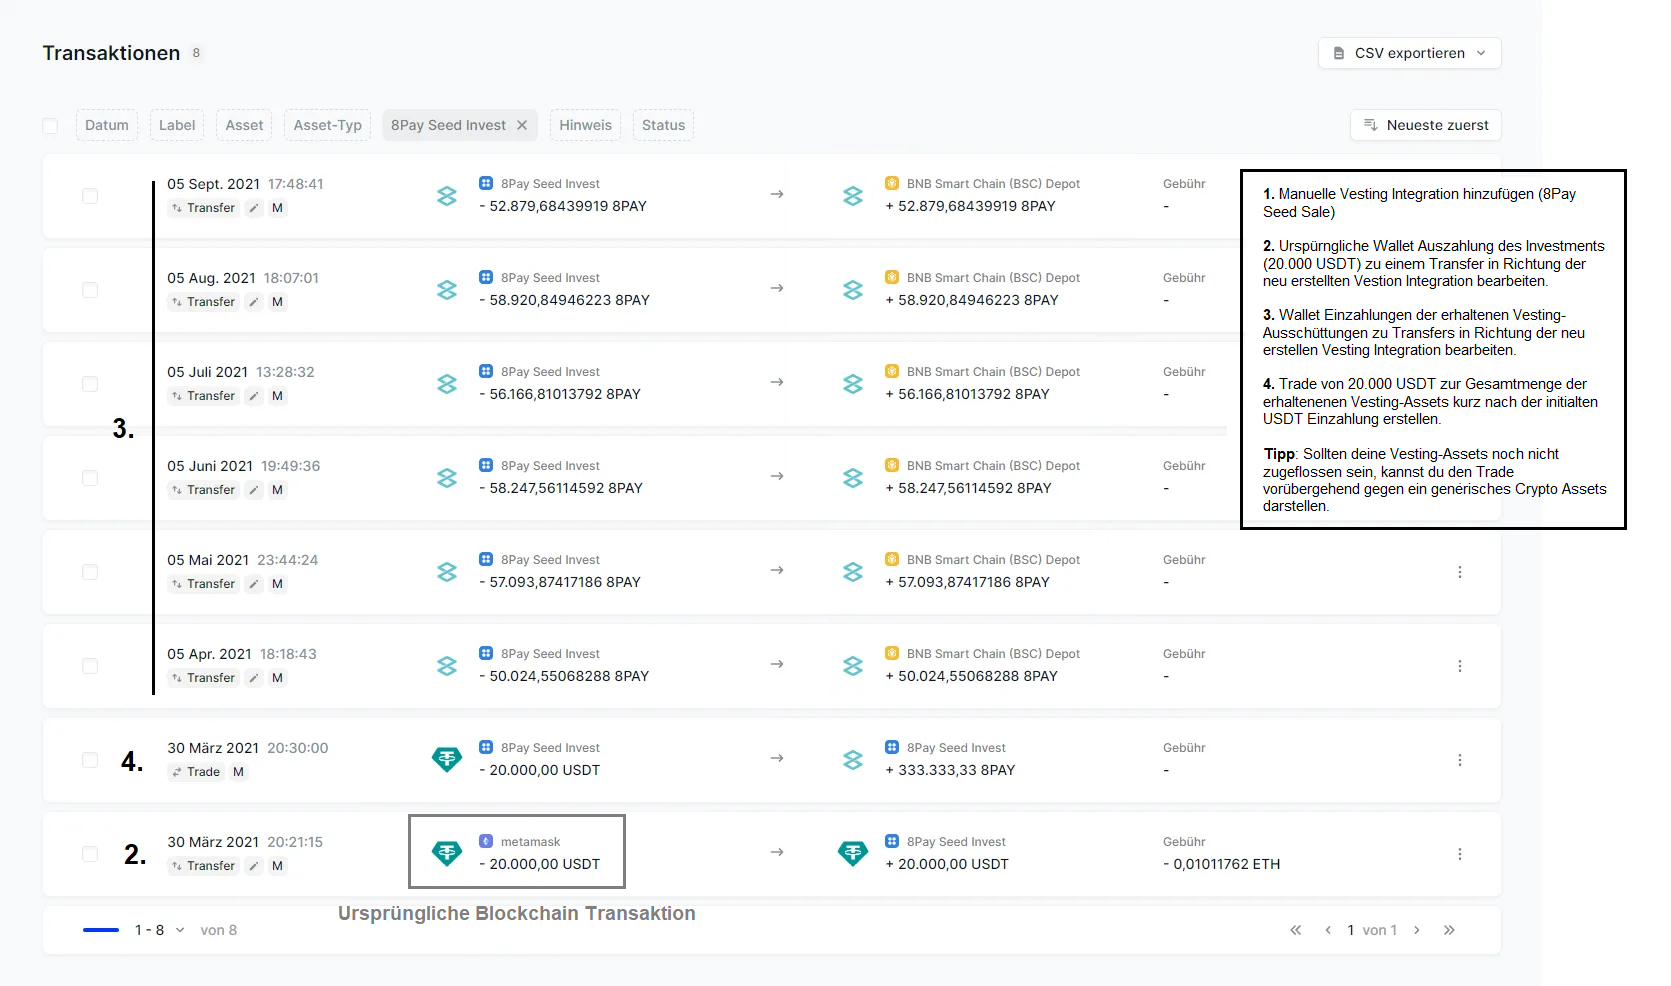This screenshot has height=986, width=1671.
Task: Click Transfer label on 05 Aug. 2021 row
Action: pyautogui.click(x=203, y=302)
